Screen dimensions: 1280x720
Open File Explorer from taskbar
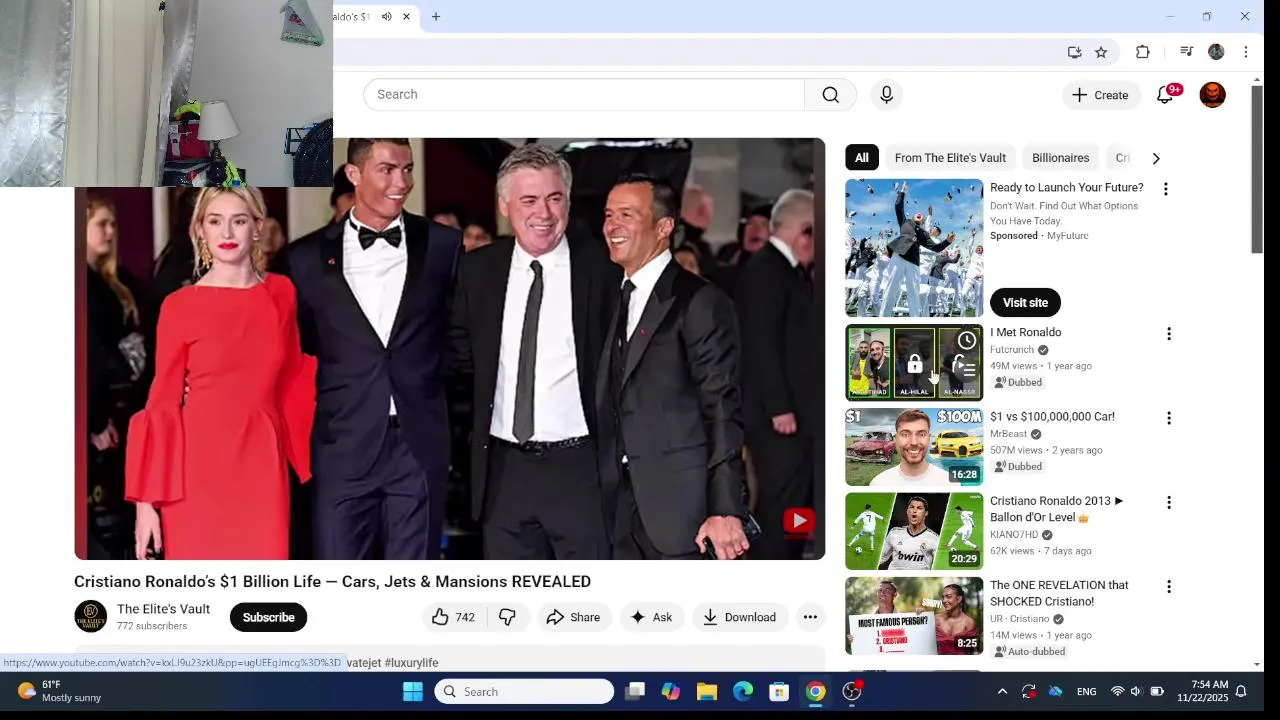click(x=707, y=692)
